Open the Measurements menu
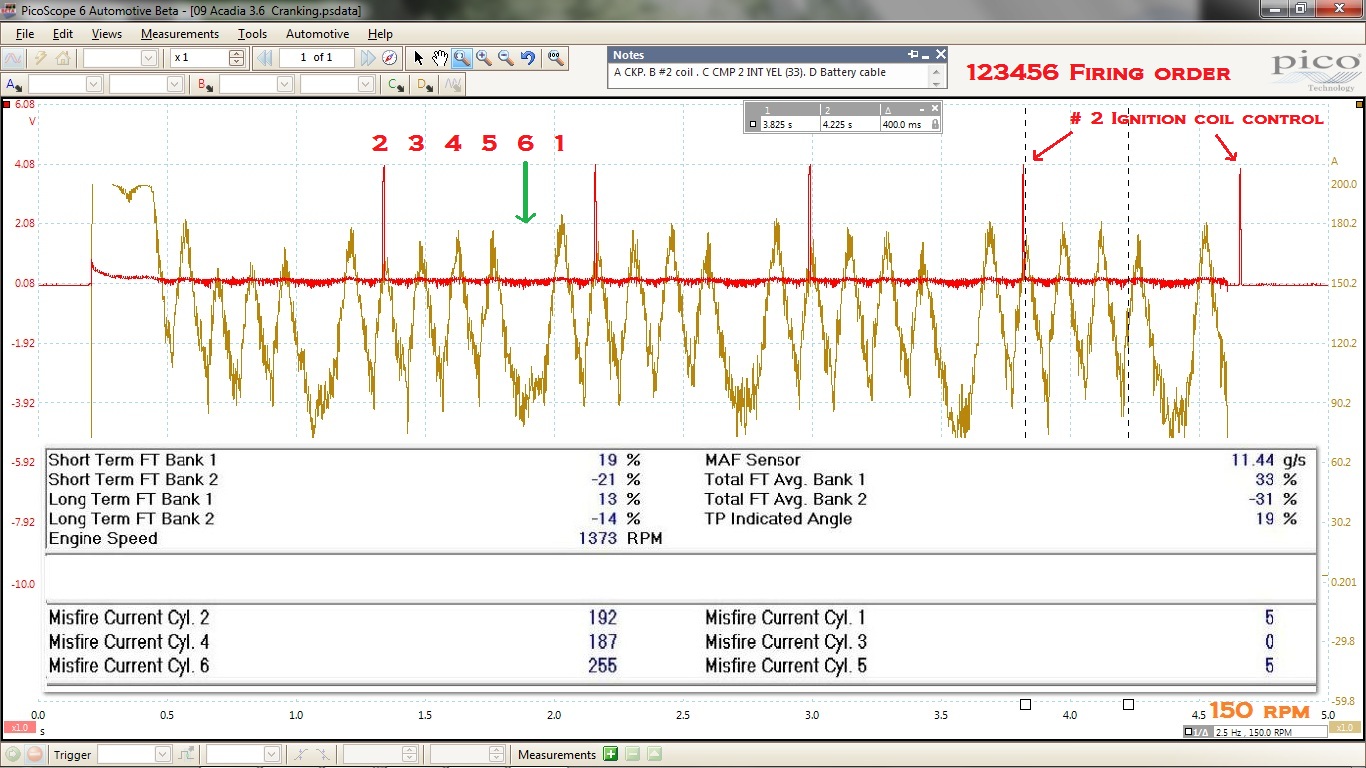 [179, 34]
